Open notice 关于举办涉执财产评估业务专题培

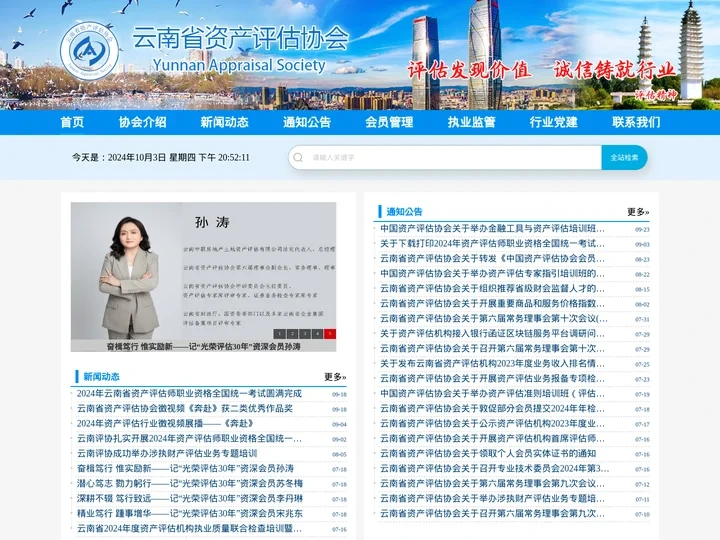point(492,498)
